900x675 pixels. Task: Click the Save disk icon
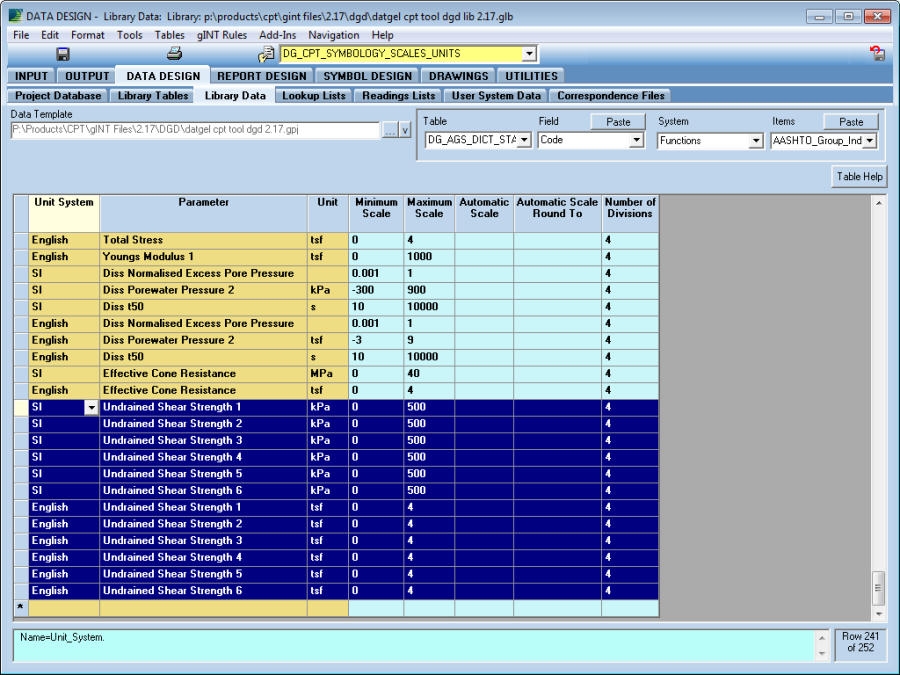[63, 54]
